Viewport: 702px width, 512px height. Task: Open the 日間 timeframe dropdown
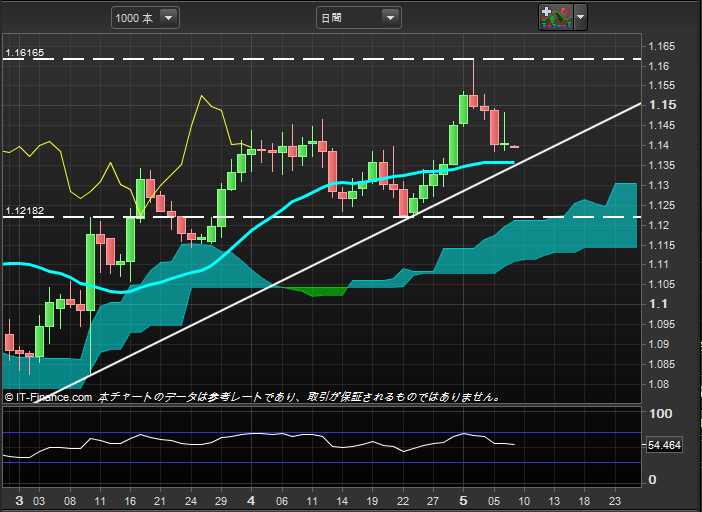coord(359,18)
